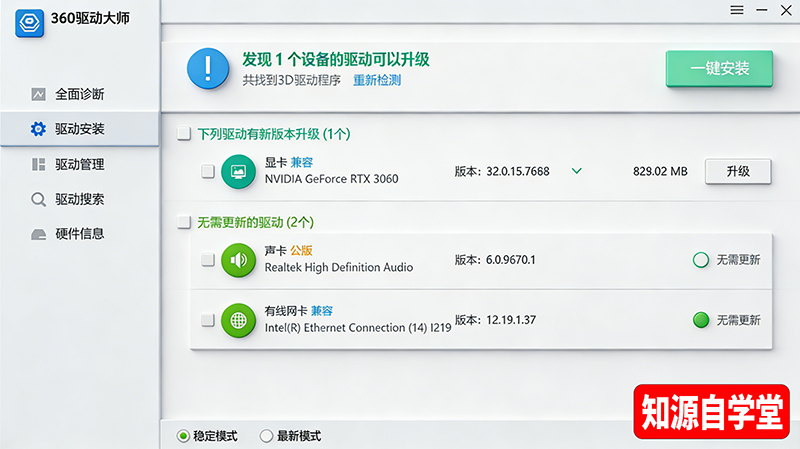
Task: Tick the Realtek High Definition Audio checkbox
Action: point(208,260)
